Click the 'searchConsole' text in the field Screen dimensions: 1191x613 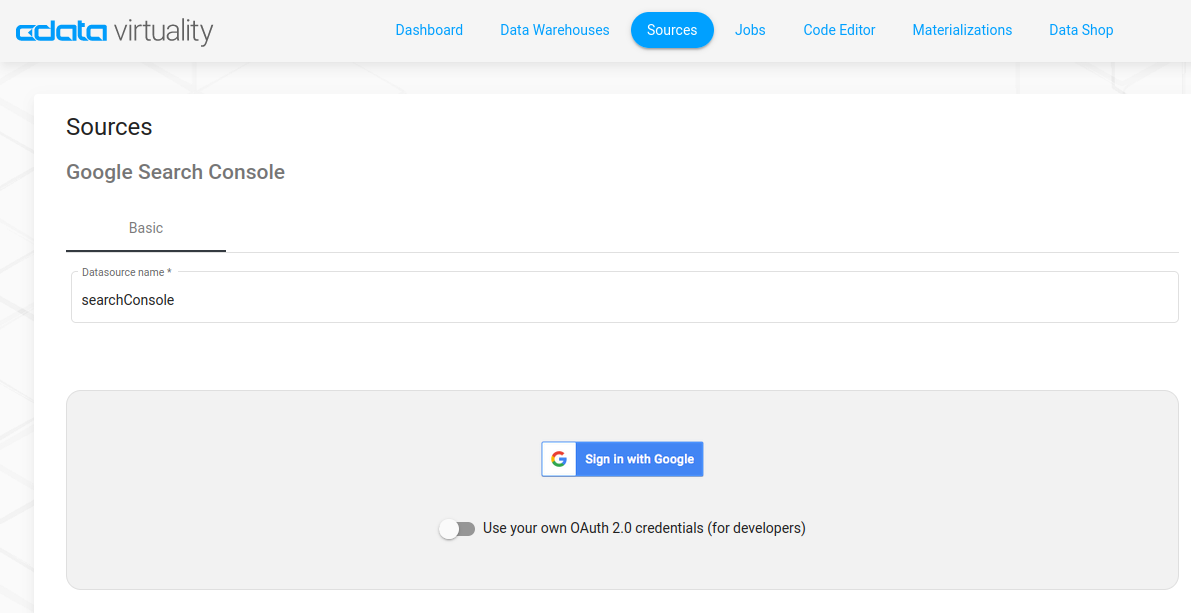tap(128, 300)
